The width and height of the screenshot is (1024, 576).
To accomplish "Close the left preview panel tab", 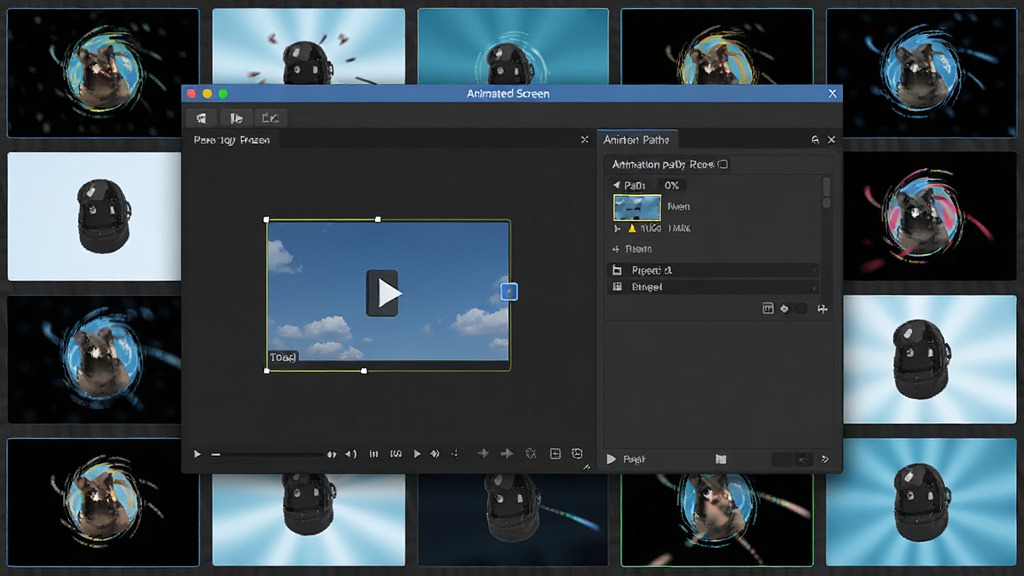I will [584, 140].
